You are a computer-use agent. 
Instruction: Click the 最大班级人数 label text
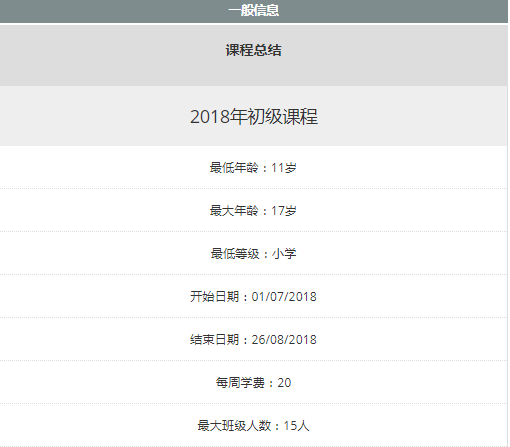point(234,426)
